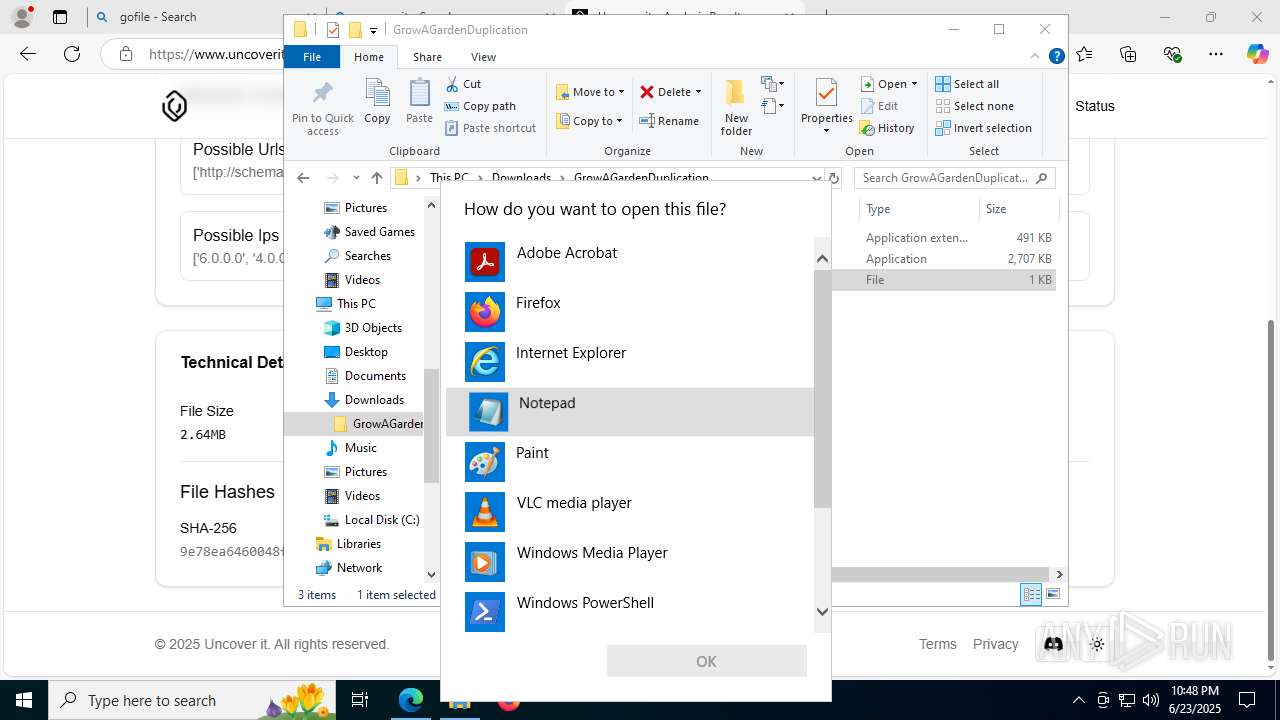
Task: Click Copy path in the Clipboard group
Action: click(480, 106)
